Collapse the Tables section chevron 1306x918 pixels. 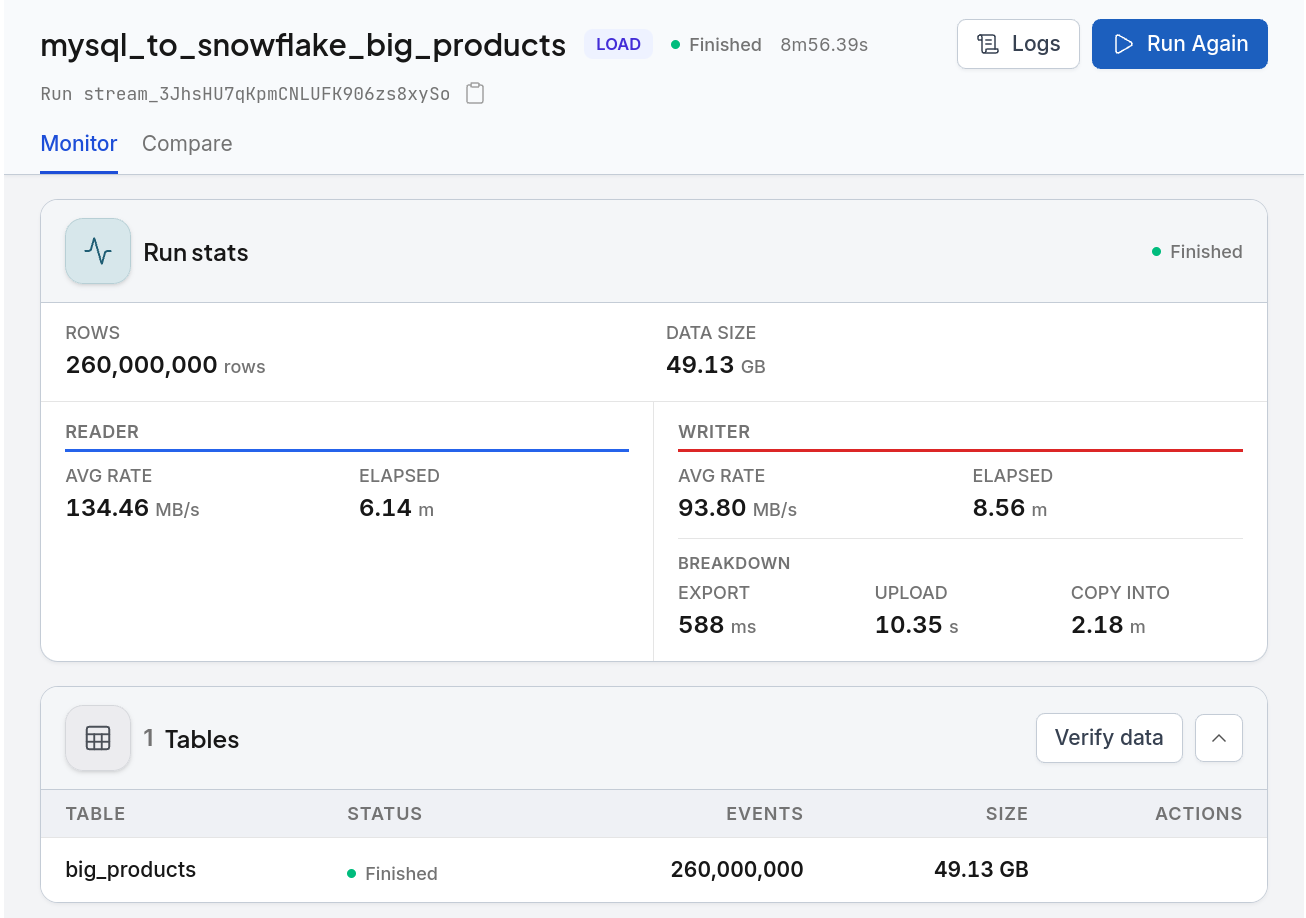1219,738
